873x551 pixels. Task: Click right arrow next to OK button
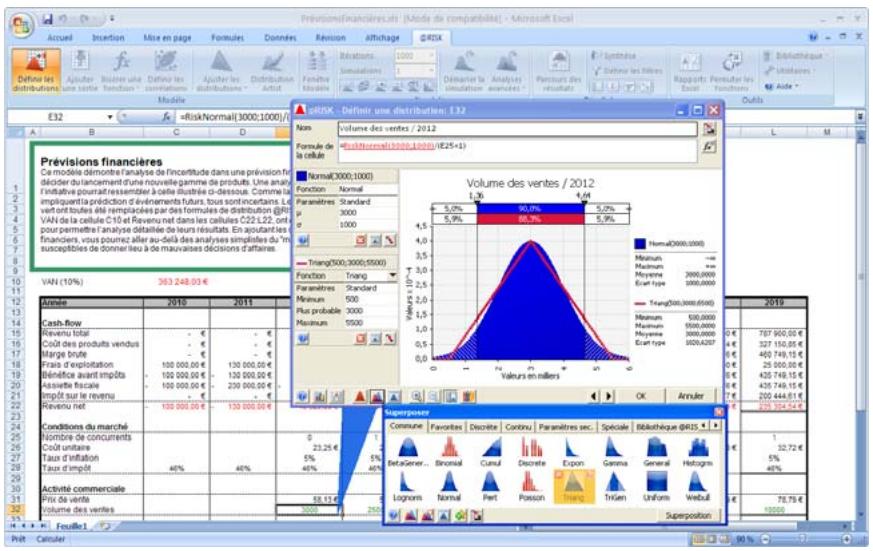[x=608, y=396]
